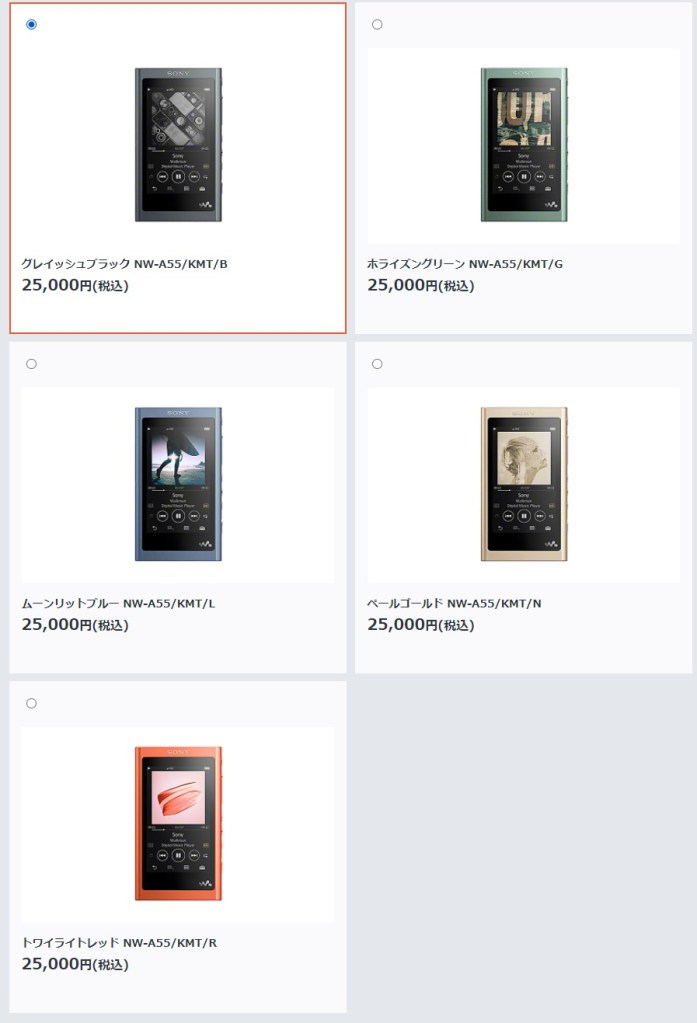Click the twilight red Walkman product image
Image resolution: width=697 pixels, height=1023 pixels.
tap(178, 823)
